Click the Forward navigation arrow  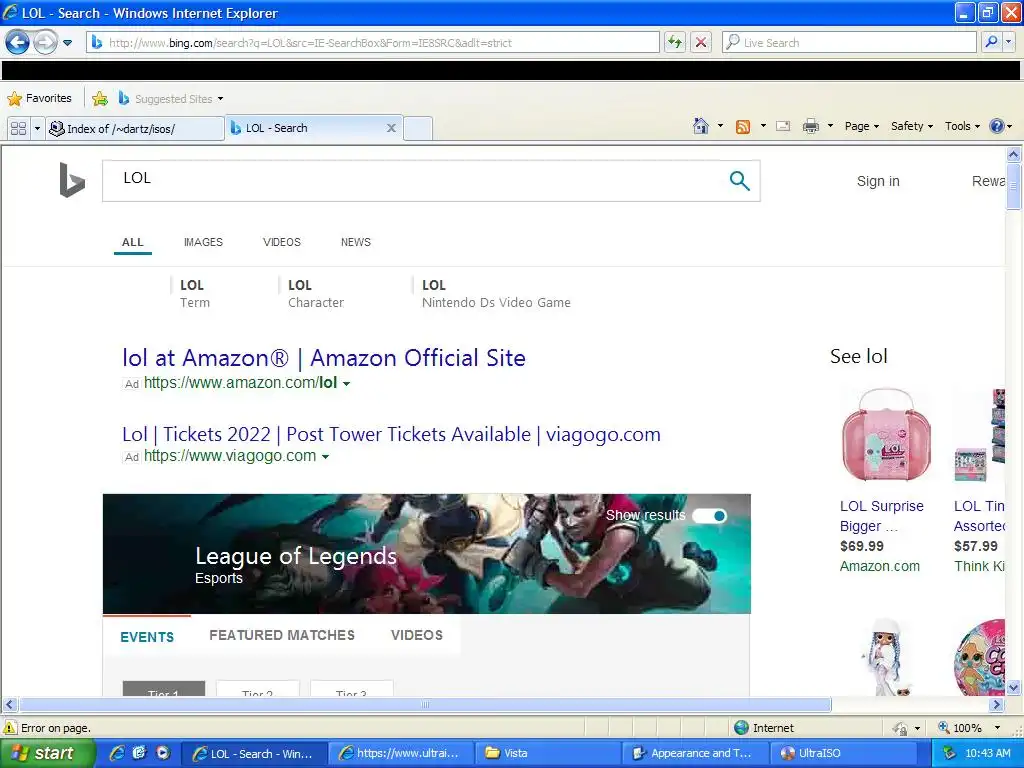coord(44,42)
